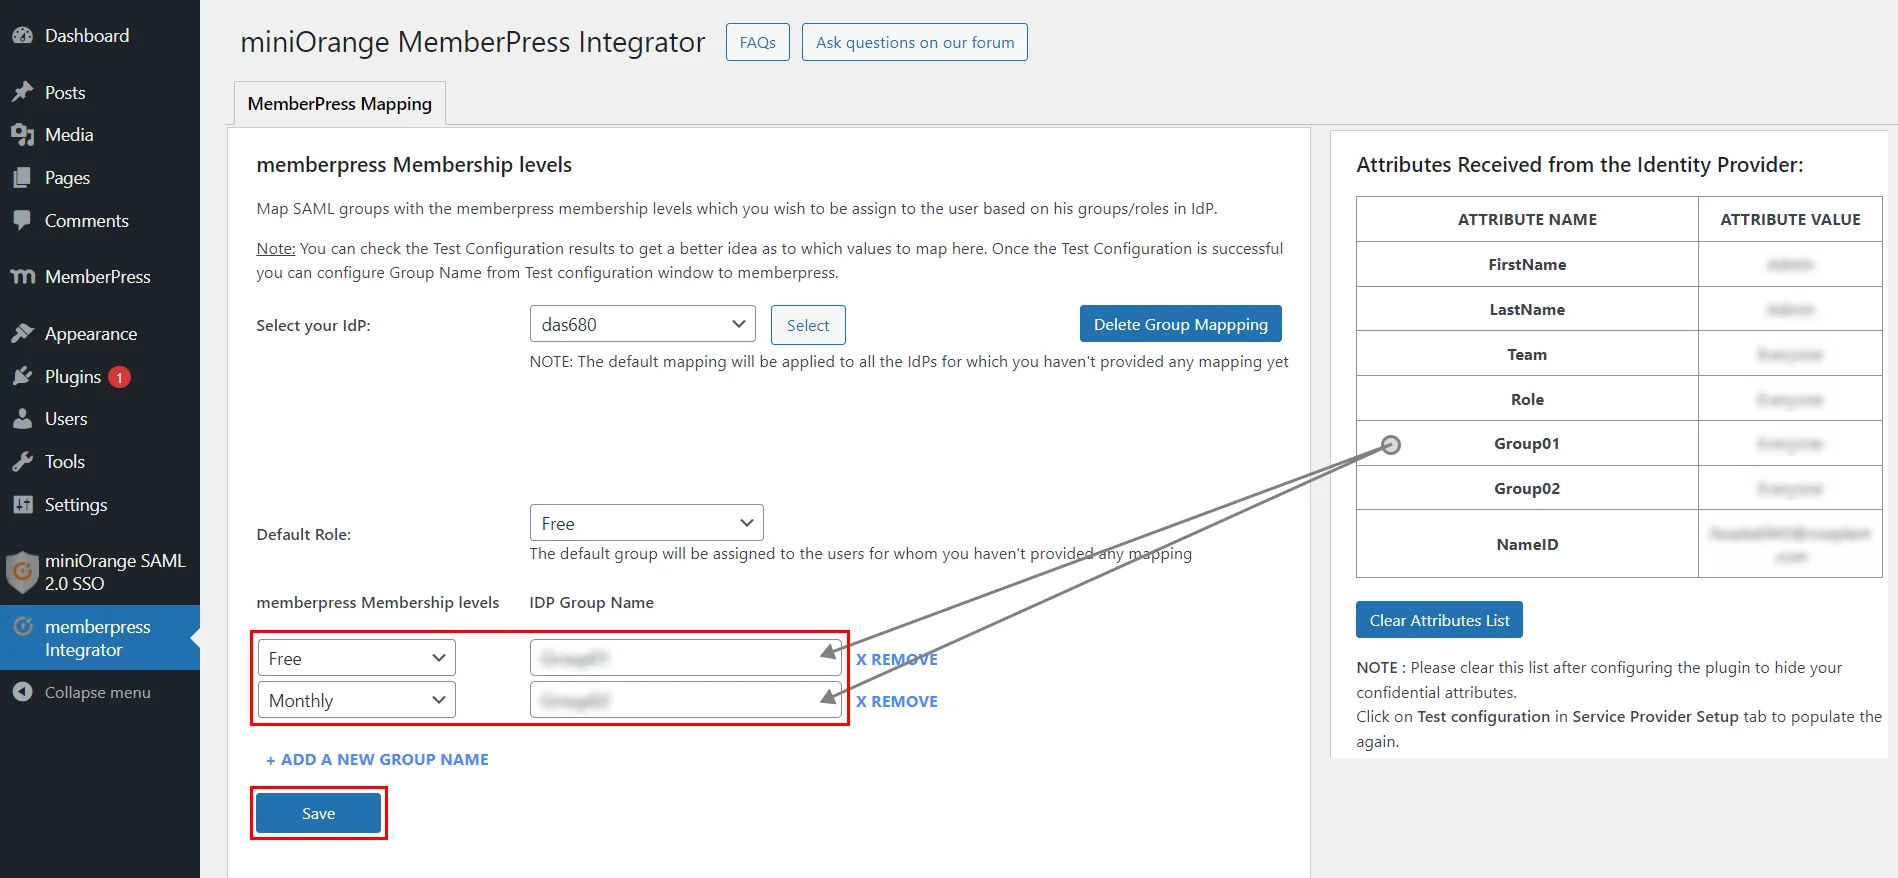Click the Dashboard gauge icon
This screenshot has width=1898, height=878.
[x=22, y=35]
